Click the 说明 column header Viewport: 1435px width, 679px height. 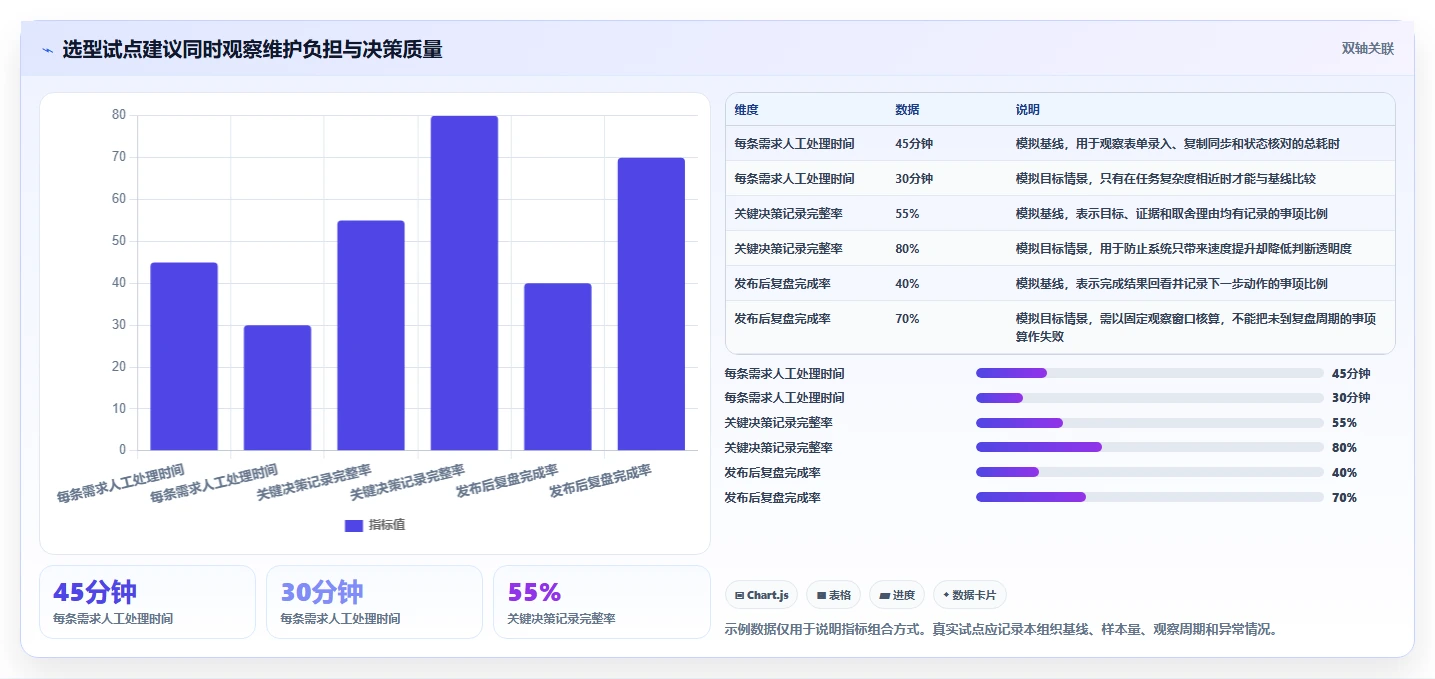tap(1028, 109)
